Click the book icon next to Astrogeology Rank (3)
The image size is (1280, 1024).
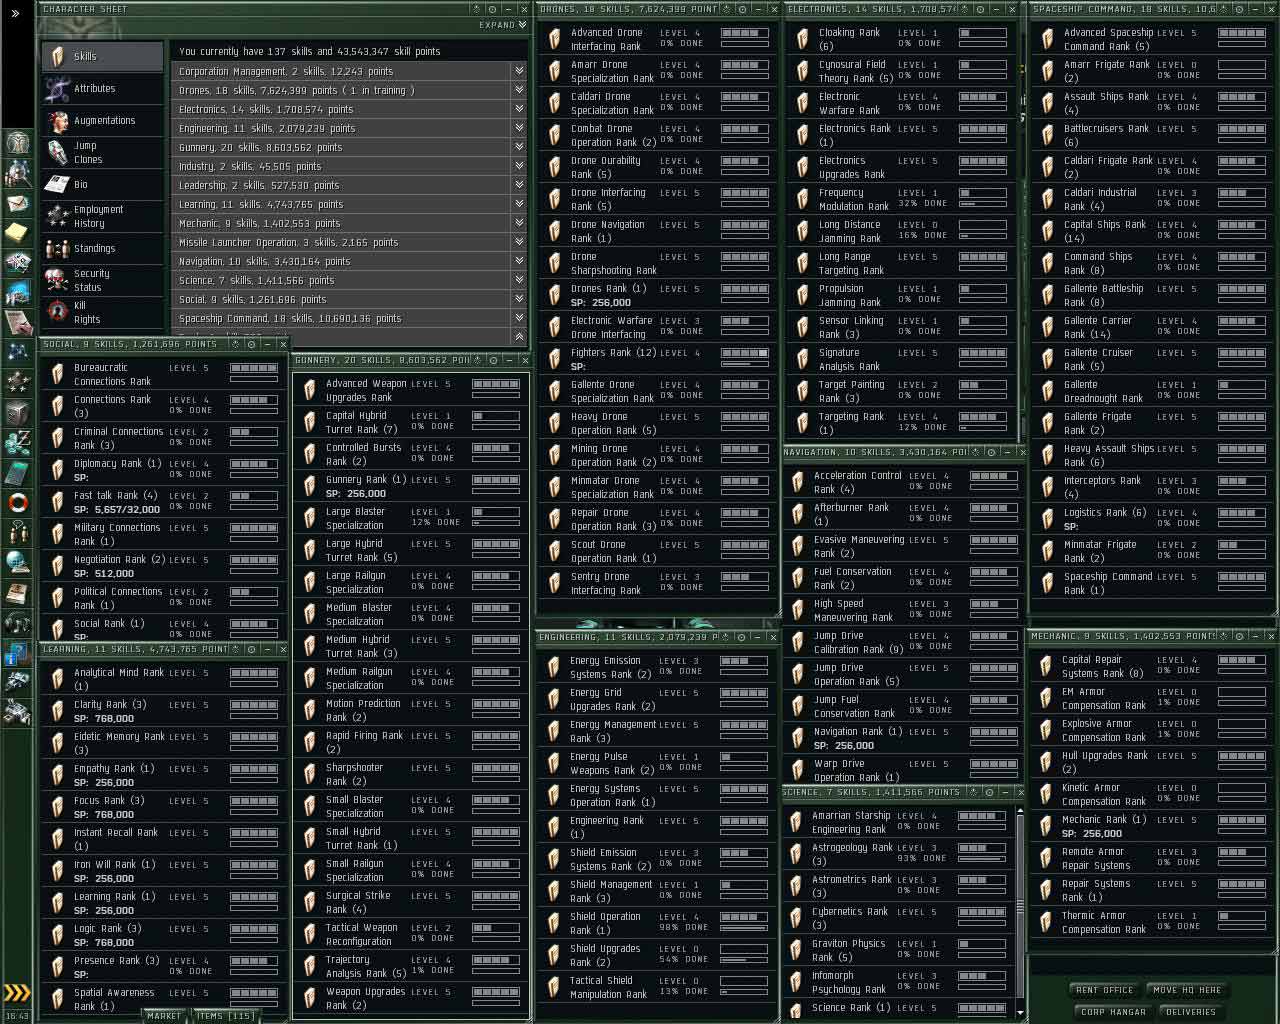(x=797, y=854)
